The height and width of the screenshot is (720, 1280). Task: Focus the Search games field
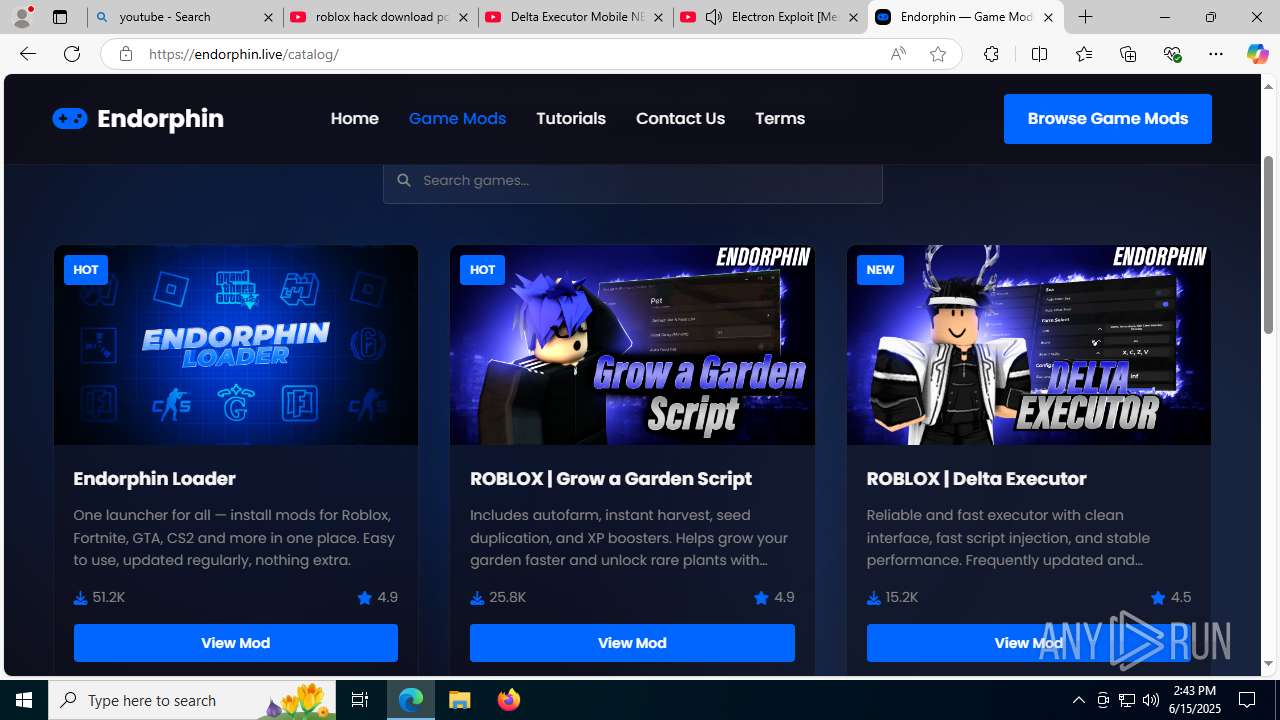tap(632, 181)
